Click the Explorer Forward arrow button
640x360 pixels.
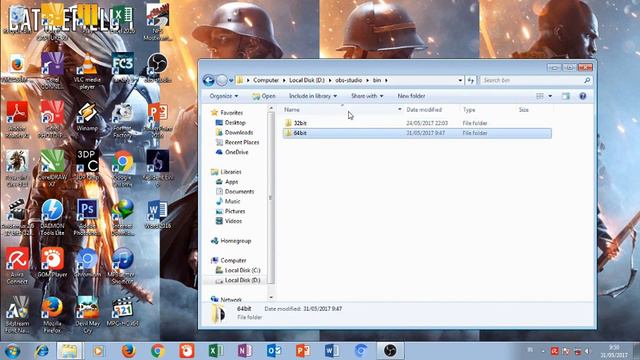pyautogui.click(x=222, y=80)
